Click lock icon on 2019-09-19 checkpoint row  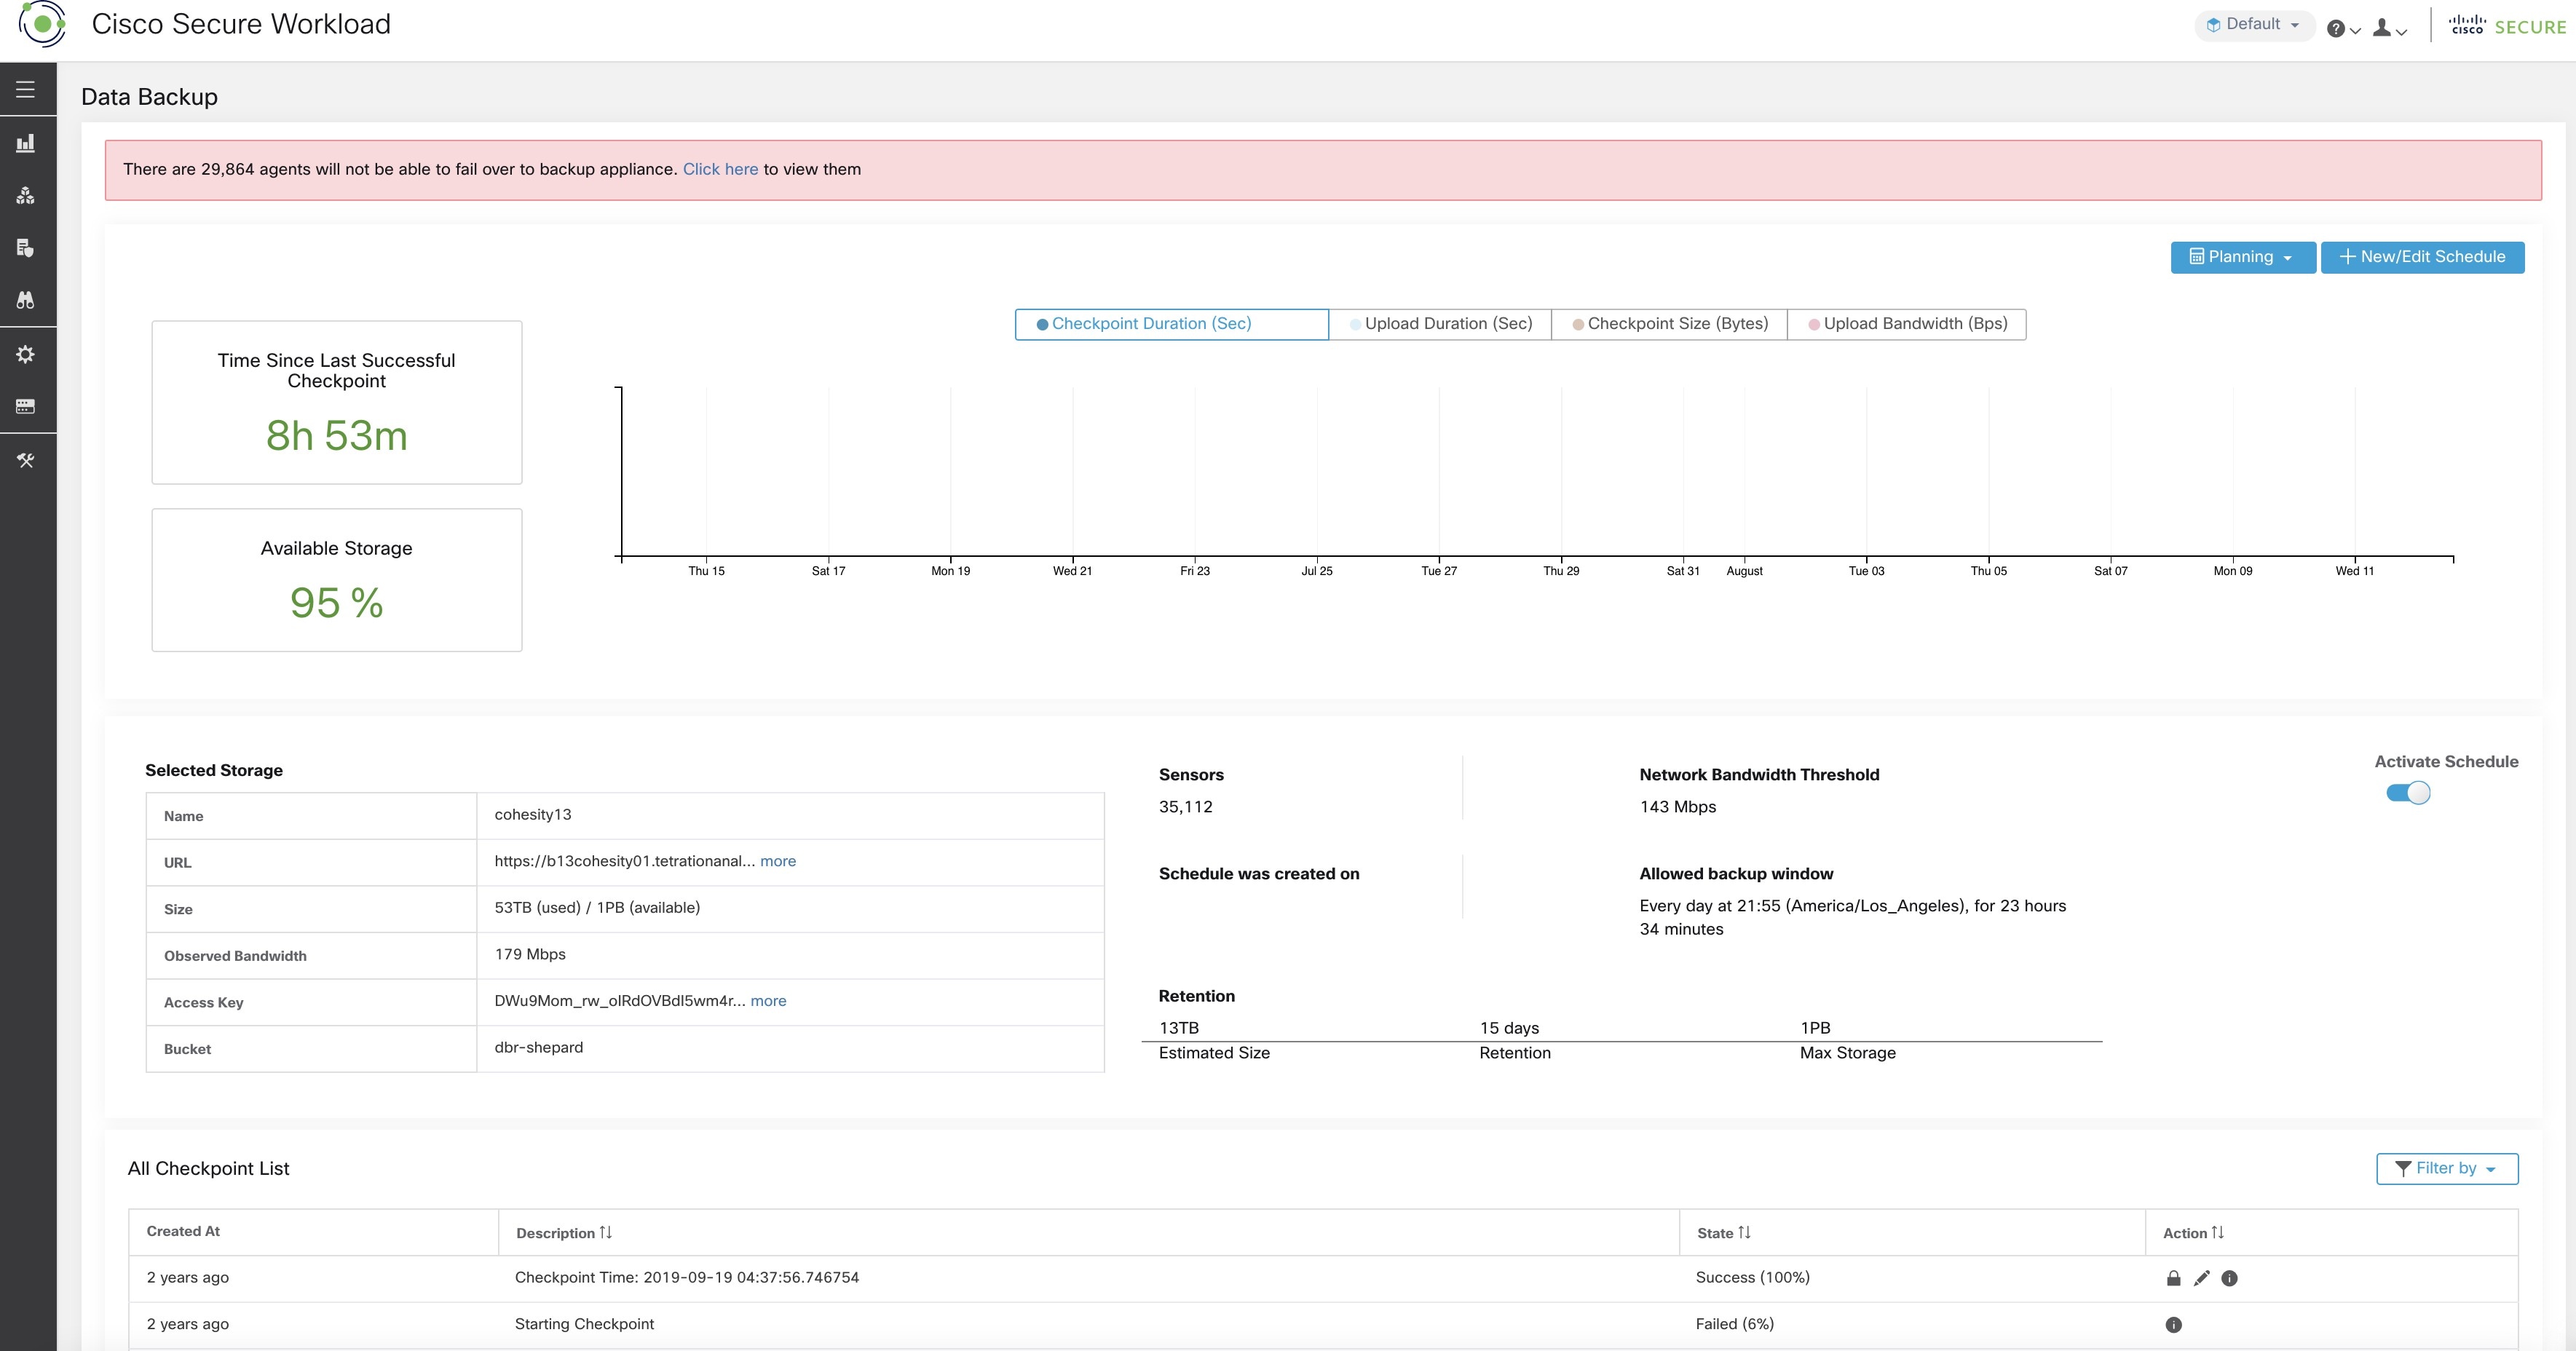pyautogui.click(x=2173, y=1278)
